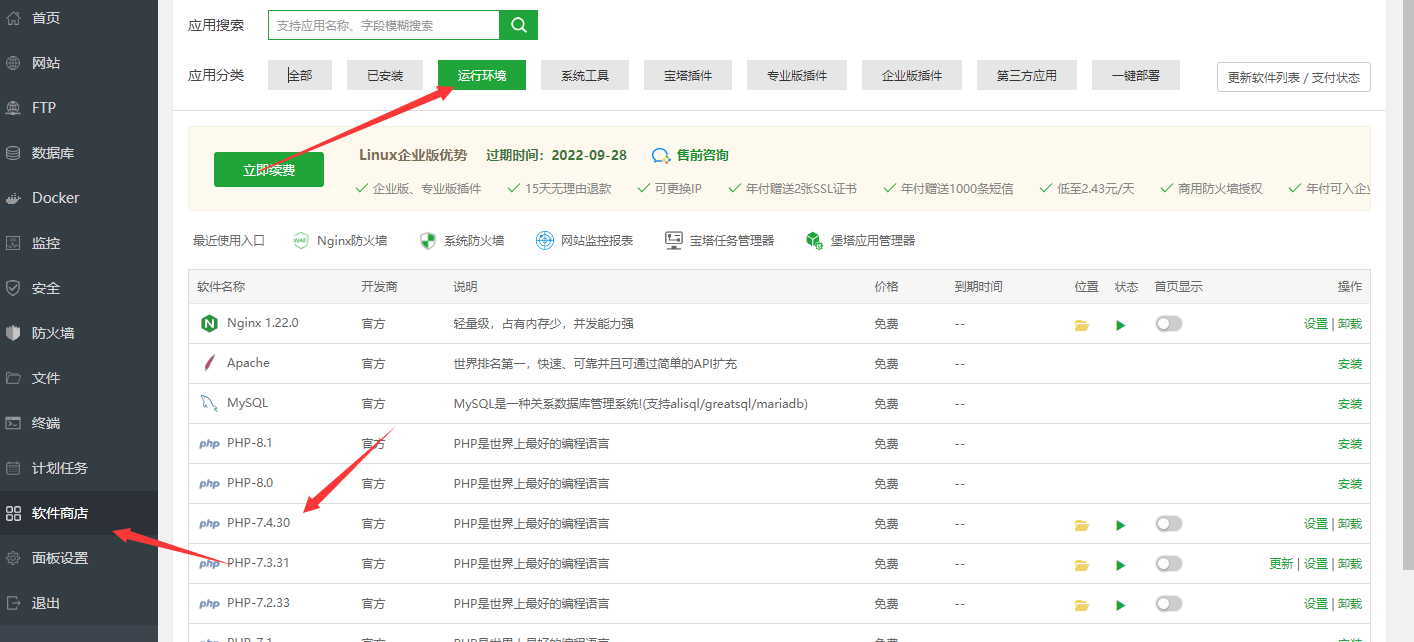The height and width of the screenshot is (642, 1414).
Task: Open 网站监控报表 recent shortcut
Action: coord(584,240)
